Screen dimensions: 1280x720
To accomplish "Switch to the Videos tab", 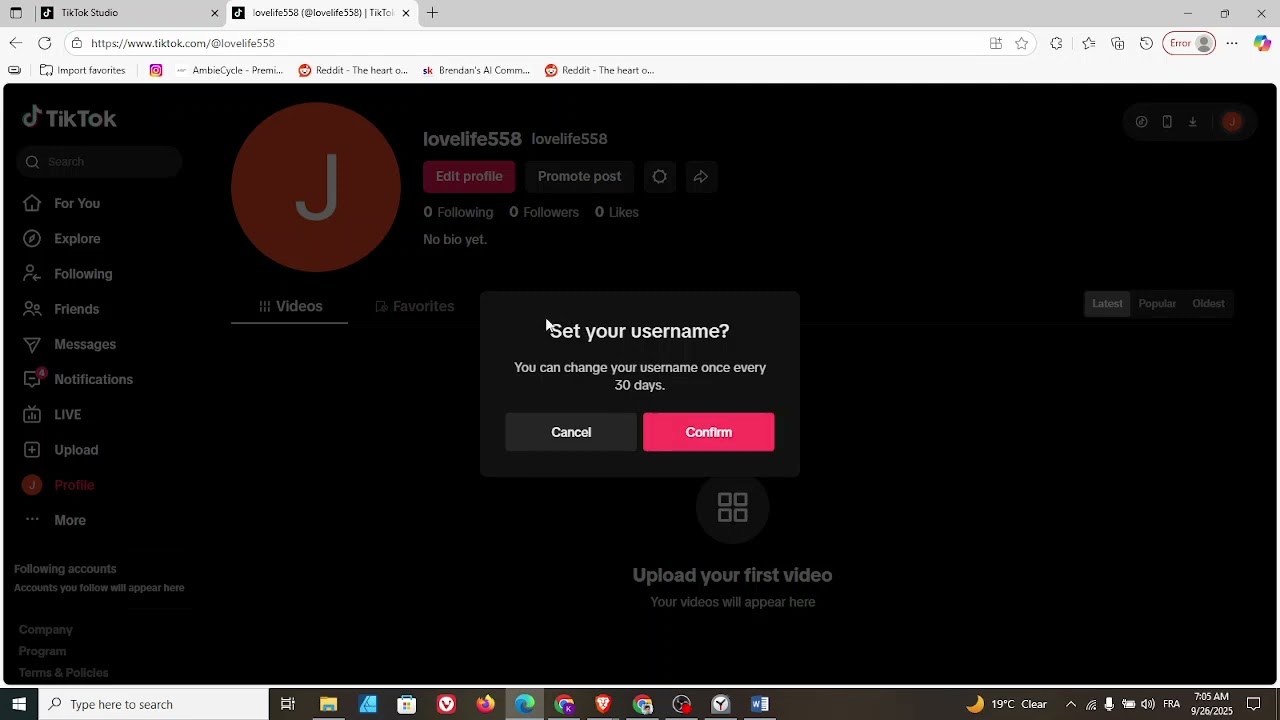I will pos(290,306).
